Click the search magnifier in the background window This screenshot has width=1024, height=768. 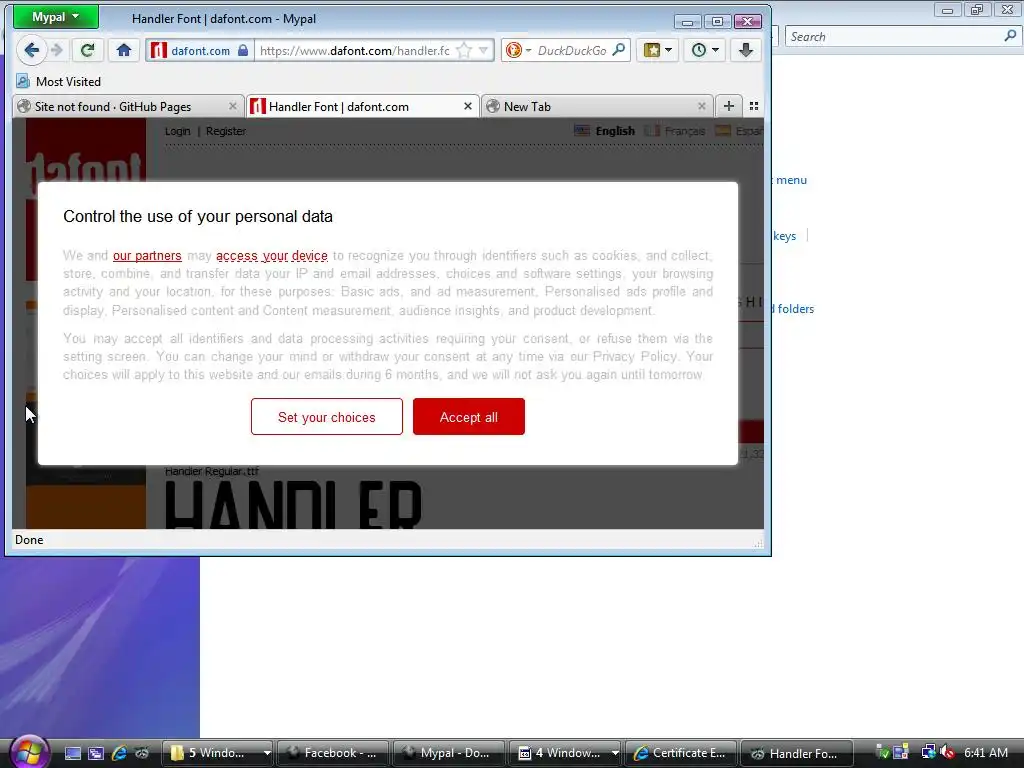click(x=1010, y=36)
